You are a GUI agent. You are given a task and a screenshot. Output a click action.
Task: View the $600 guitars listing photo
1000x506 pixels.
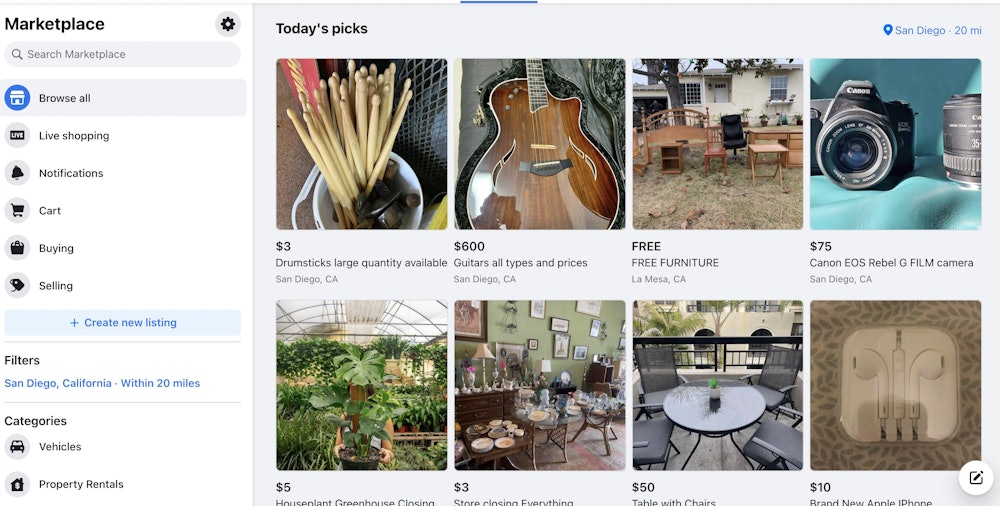[x=539, y=144]
